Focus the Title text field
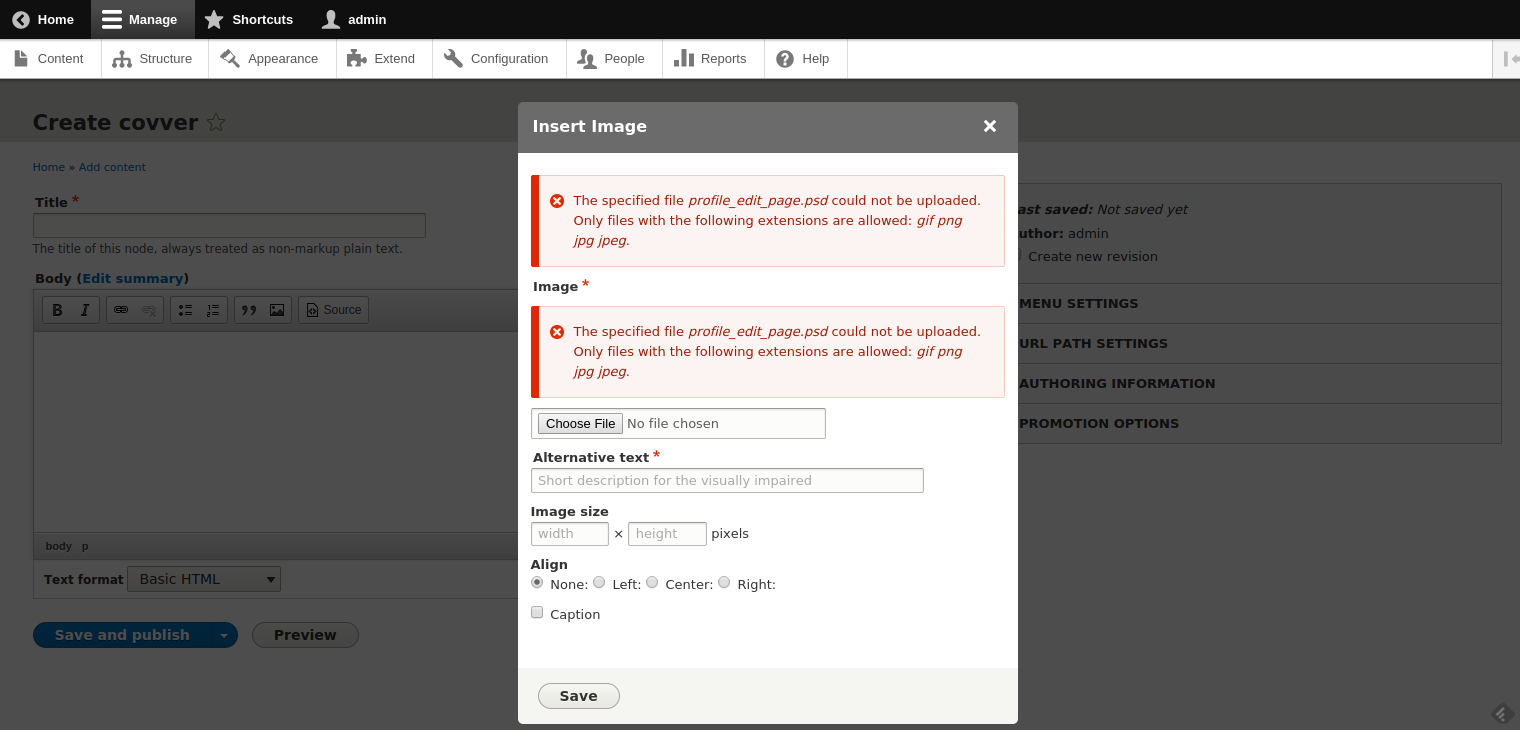 [x=229, y=225]
